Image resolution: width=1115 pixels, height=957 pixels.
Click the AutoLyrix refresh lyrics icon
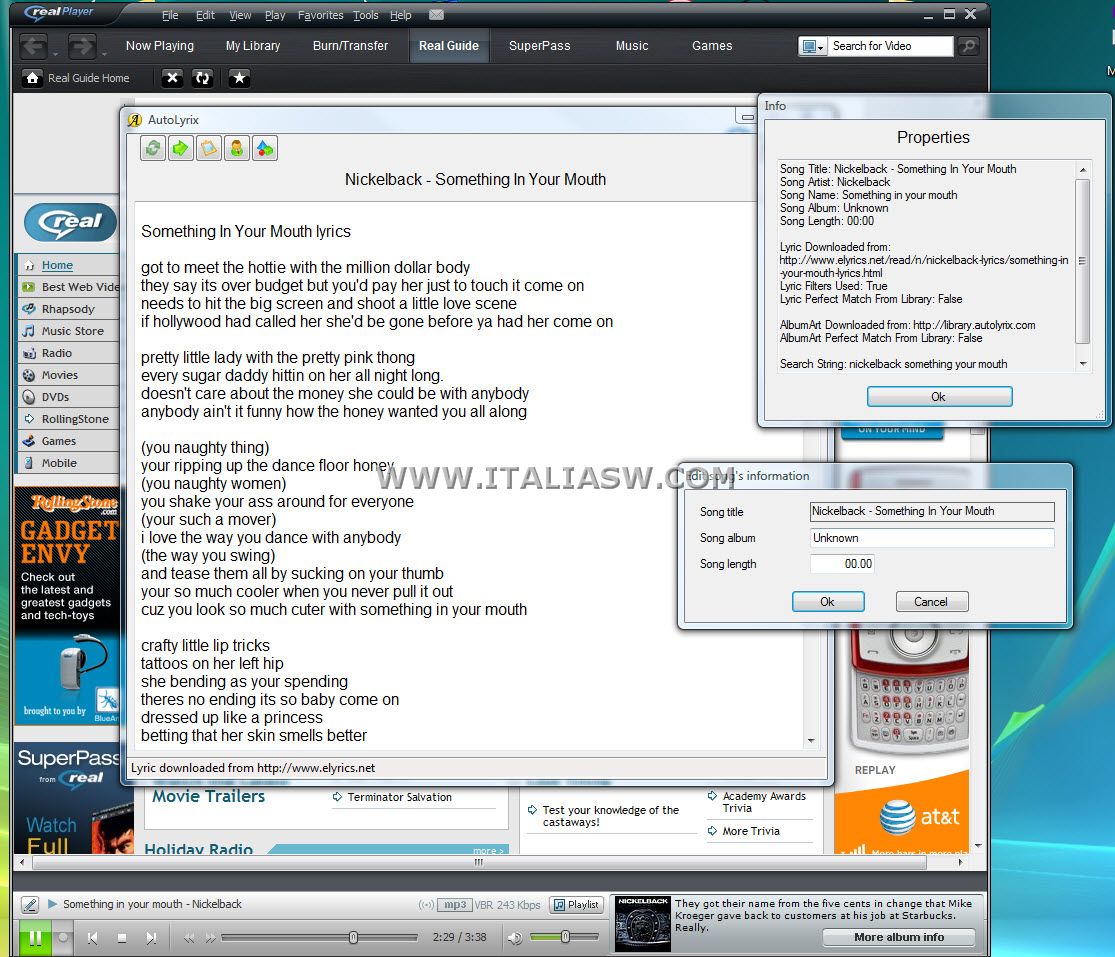(153, 149)
